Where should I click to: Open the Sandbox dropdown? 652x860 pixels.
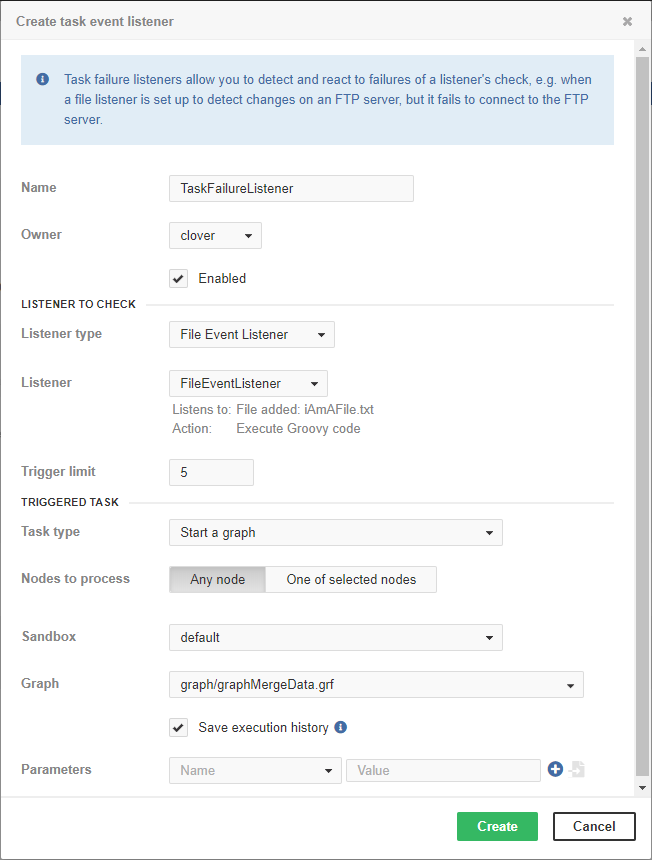coord(335,637)
